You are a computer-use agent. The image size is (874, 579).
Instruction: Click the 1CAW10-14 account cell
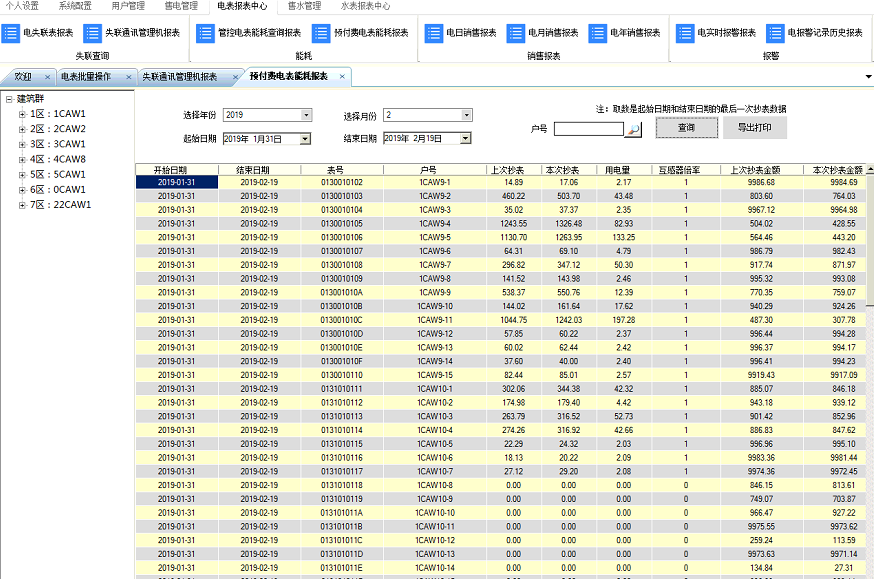(435, 568)
